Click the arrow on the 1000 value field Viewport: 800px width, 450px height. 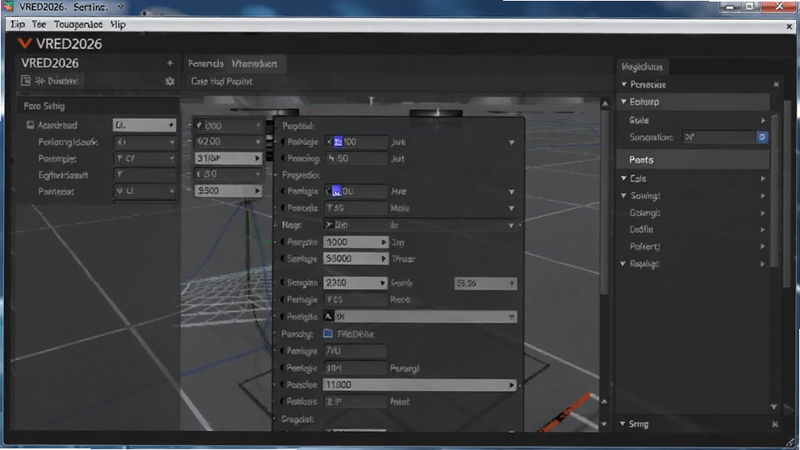click(384, 242)
